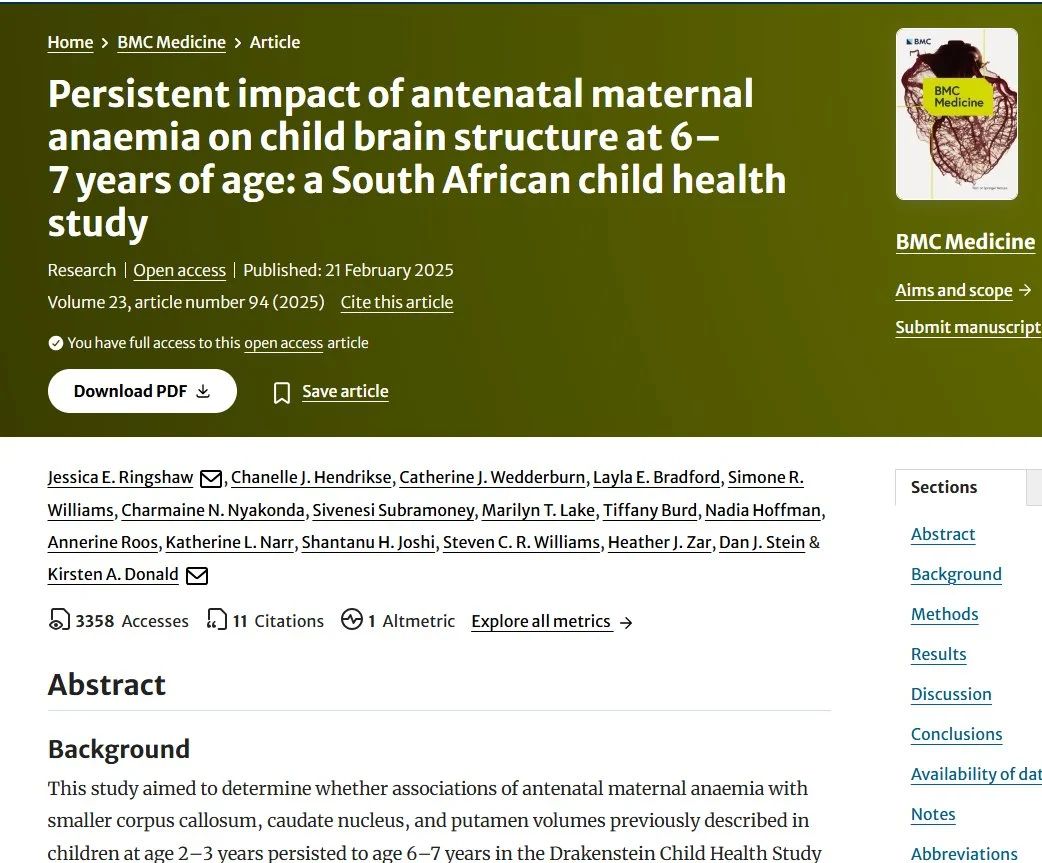Open the BMC Medicine journal cover thumbnail
The width and height of the screenshot is (1042, 863).
coord(957,114)
